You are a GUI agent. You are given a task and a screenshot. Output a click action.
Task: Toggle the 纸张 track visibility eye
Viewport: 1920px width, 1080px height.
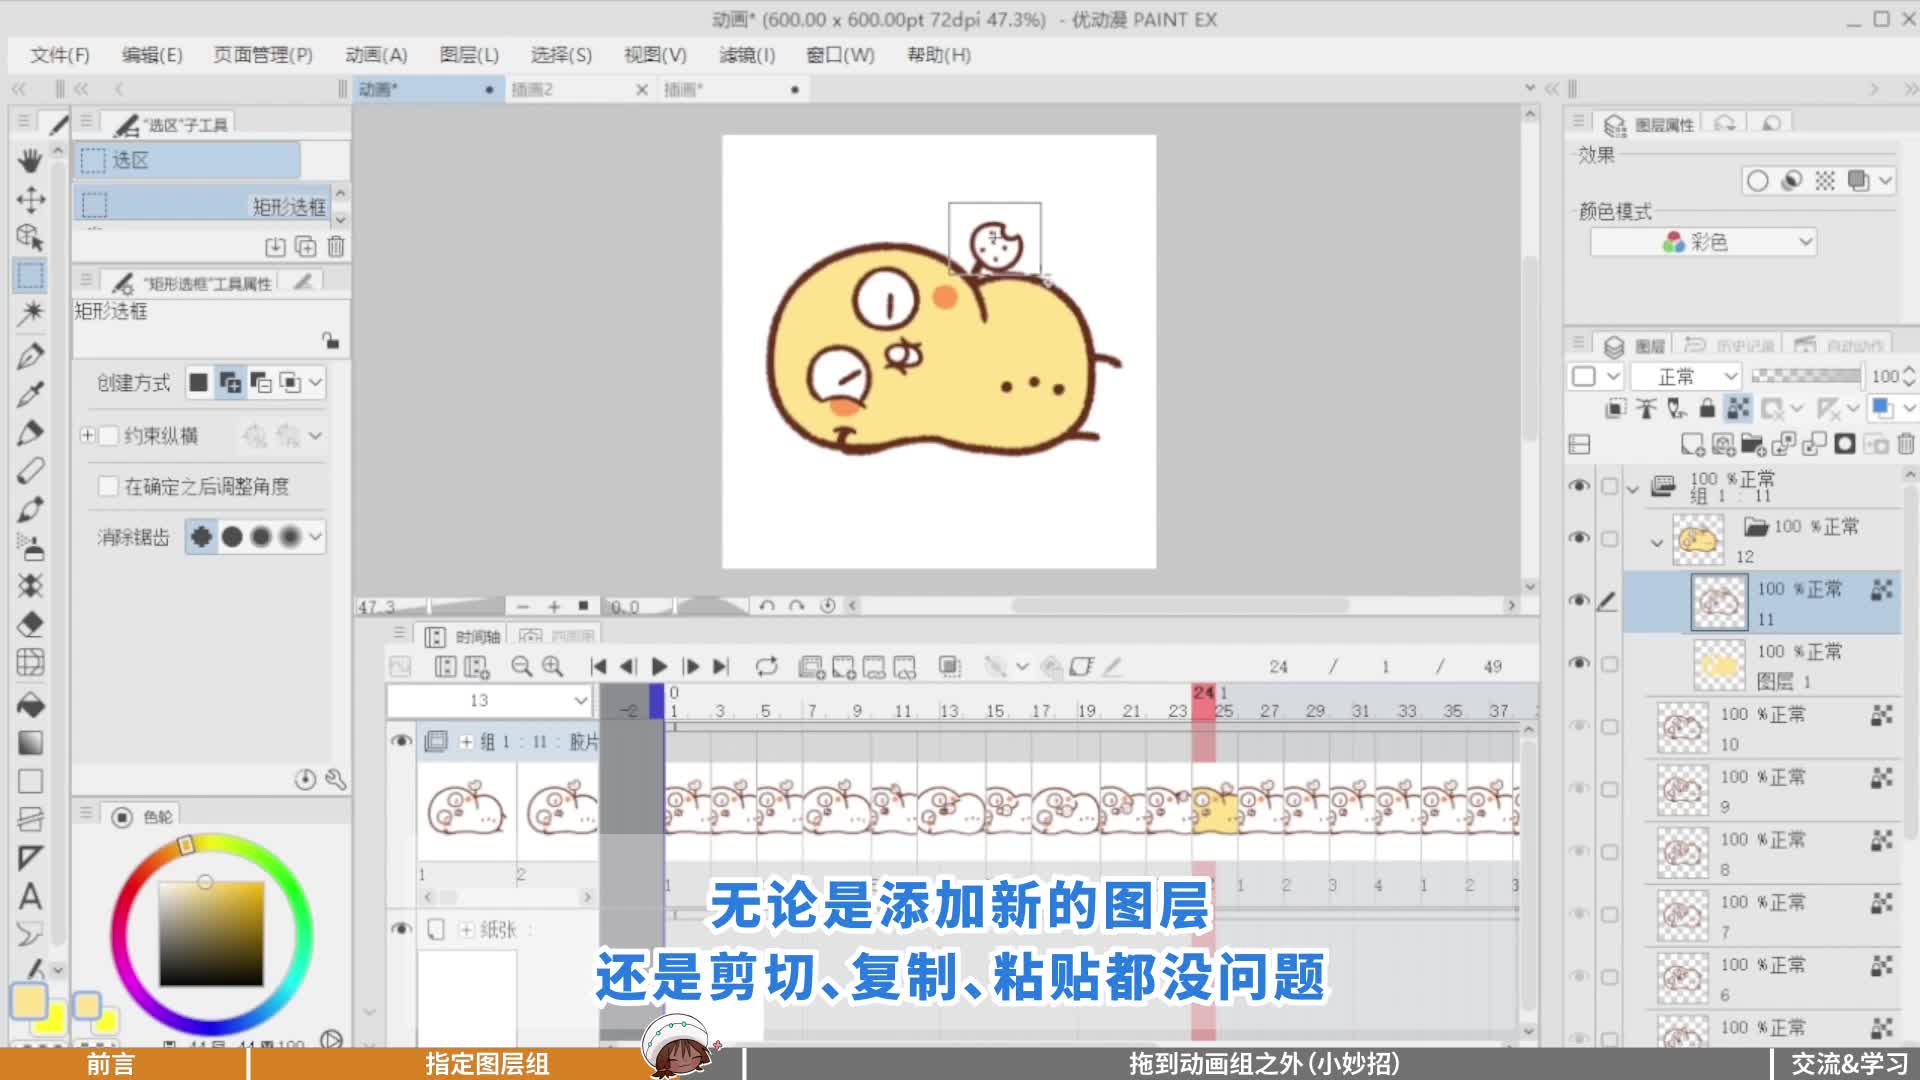point(401,929)
